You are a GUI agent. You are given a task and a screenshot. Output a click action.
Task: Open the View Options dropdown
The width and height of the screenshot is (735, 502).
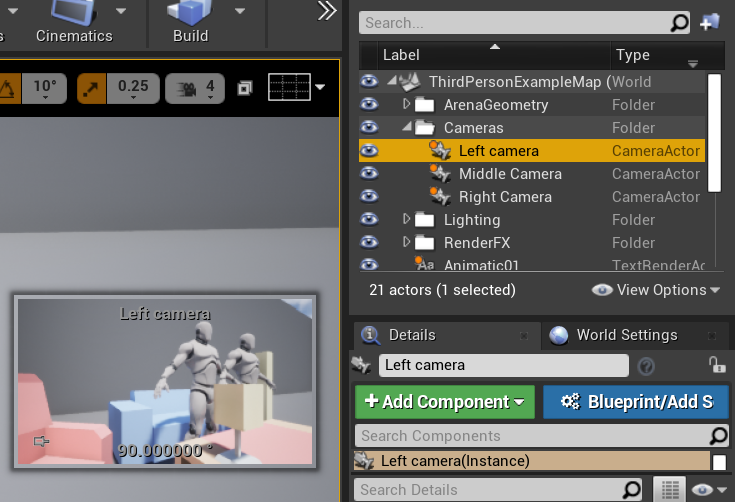pyautogui.click(x=656, y=290)
